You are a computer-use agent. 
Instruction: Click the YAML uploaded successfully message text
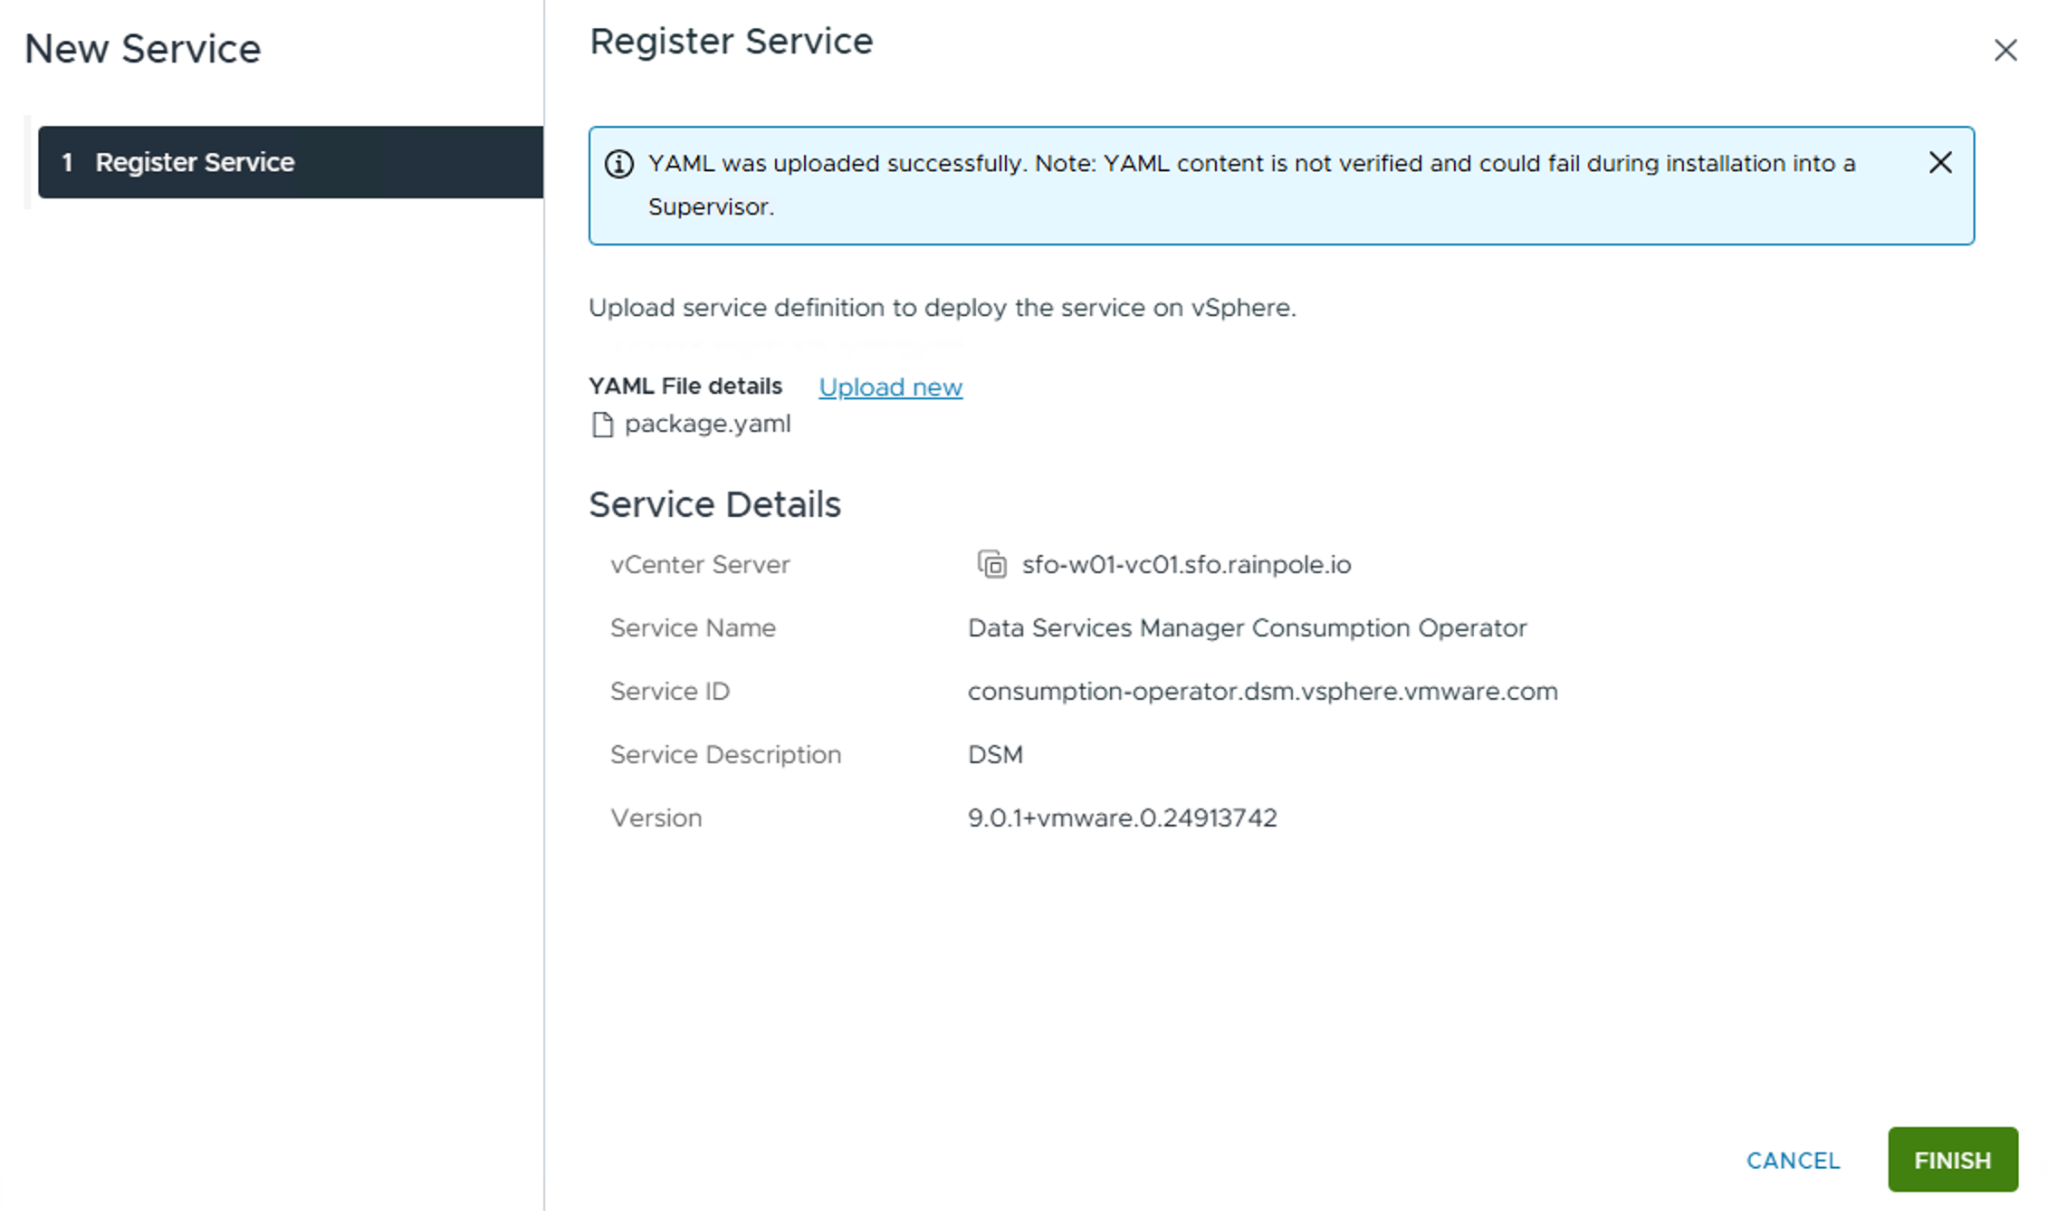tap(1250, 164)
